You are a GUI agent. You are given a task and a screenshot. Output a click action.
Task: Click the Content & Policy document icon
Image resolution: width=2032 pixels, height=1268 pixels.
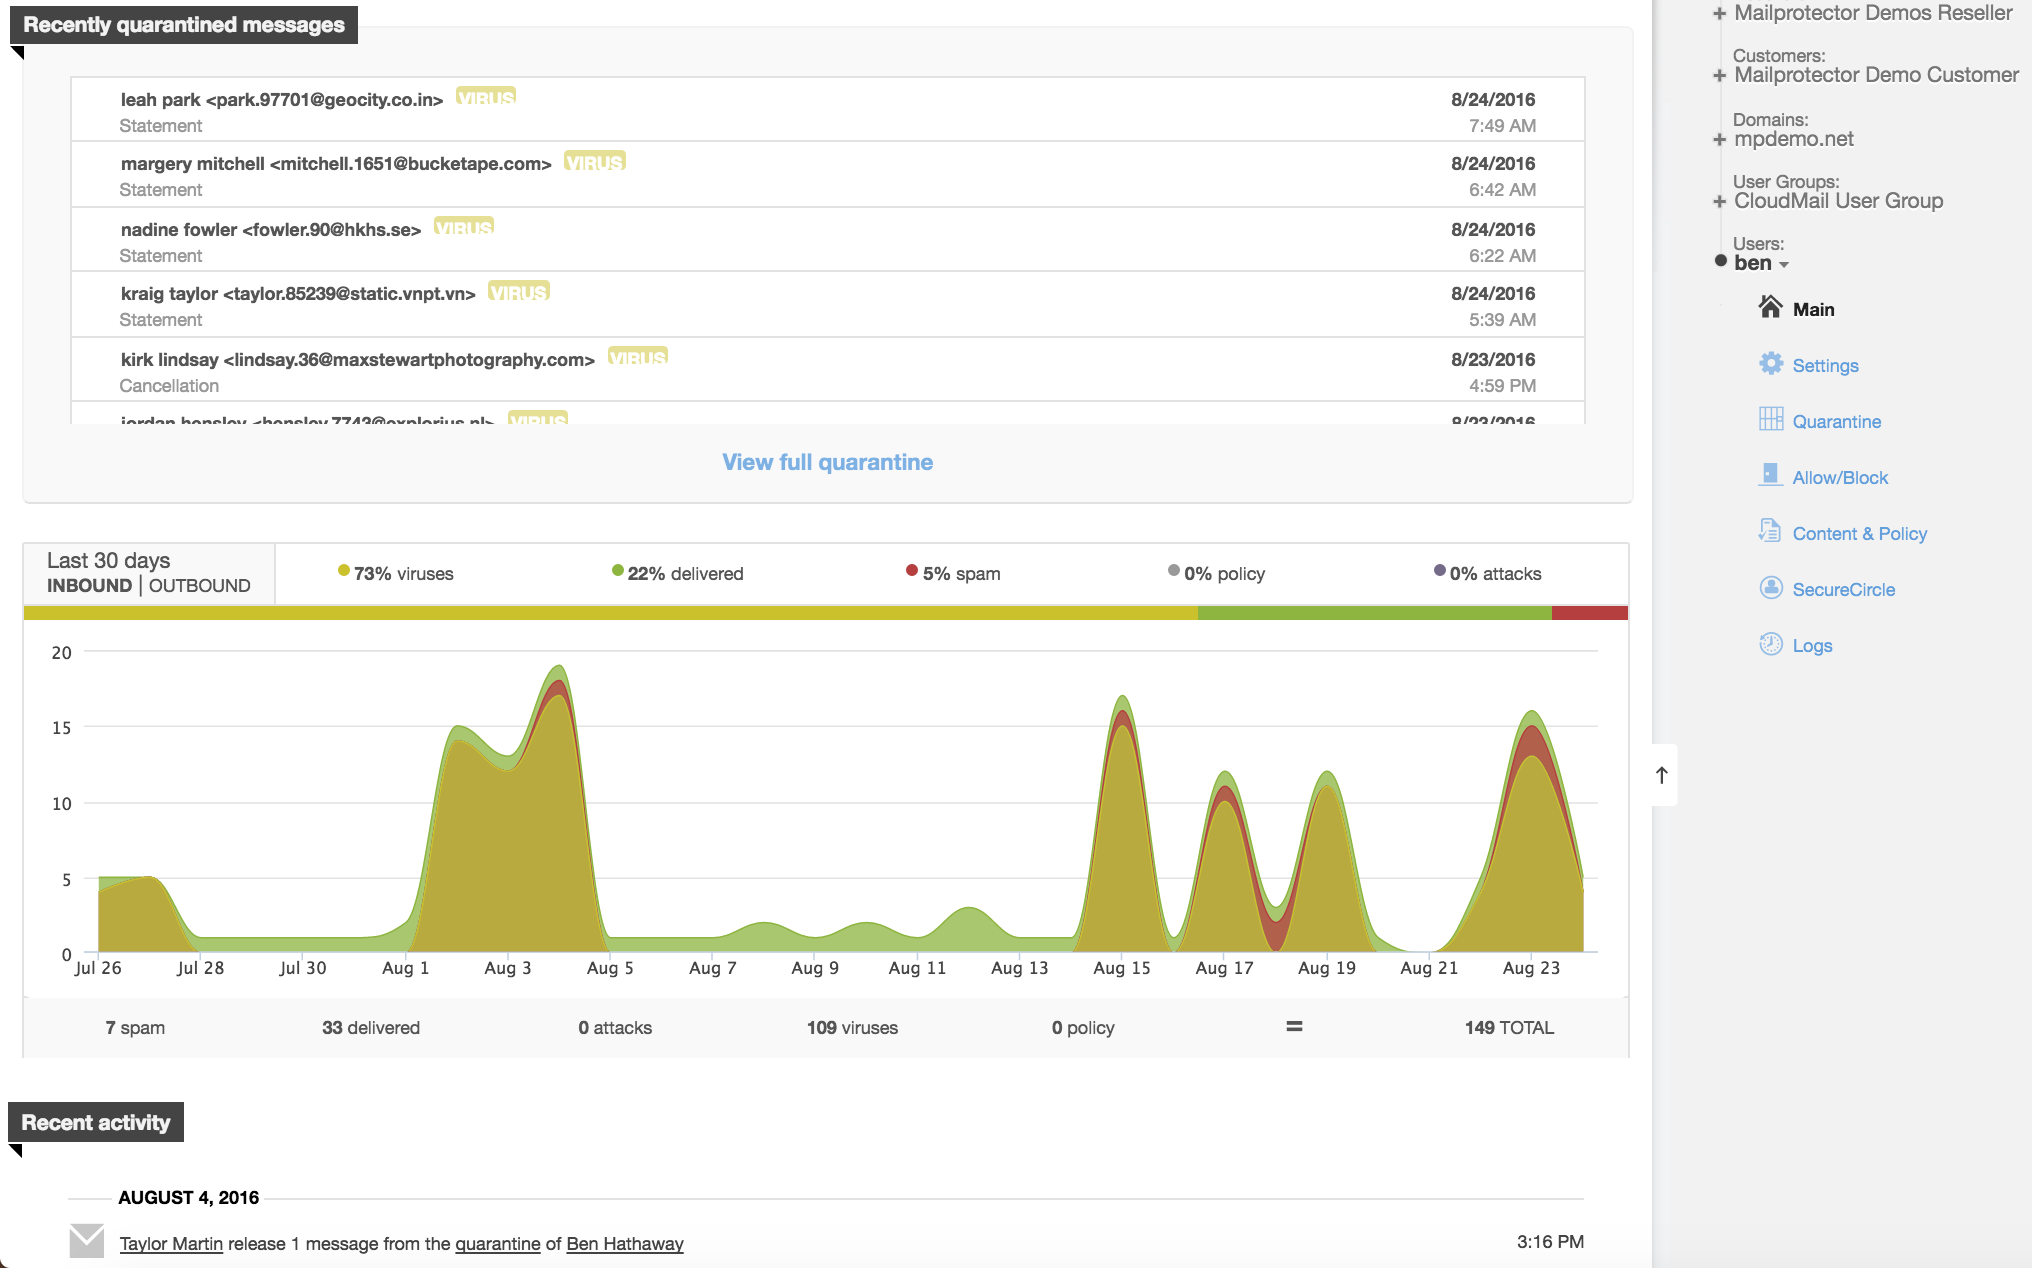click(1770, 531)
